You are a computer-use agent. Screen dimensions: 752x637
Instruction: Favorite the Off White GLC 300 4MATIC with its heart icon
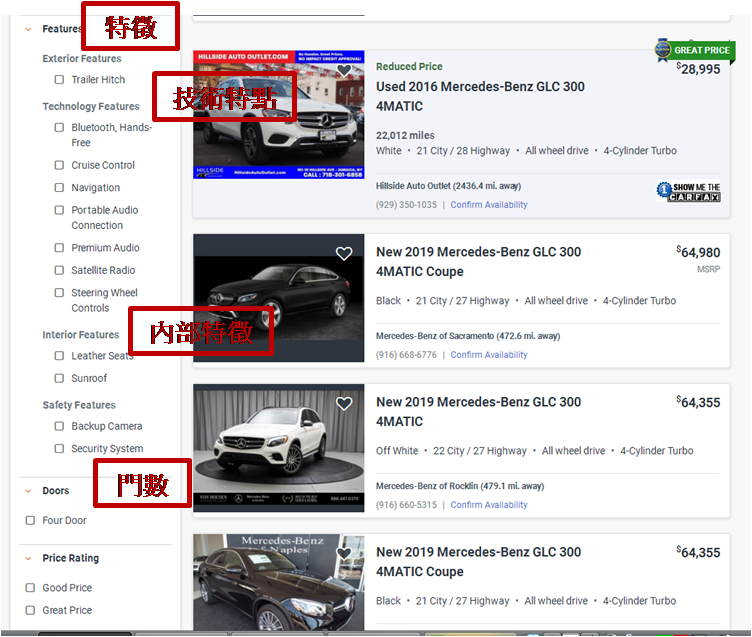tap(344, 403)
